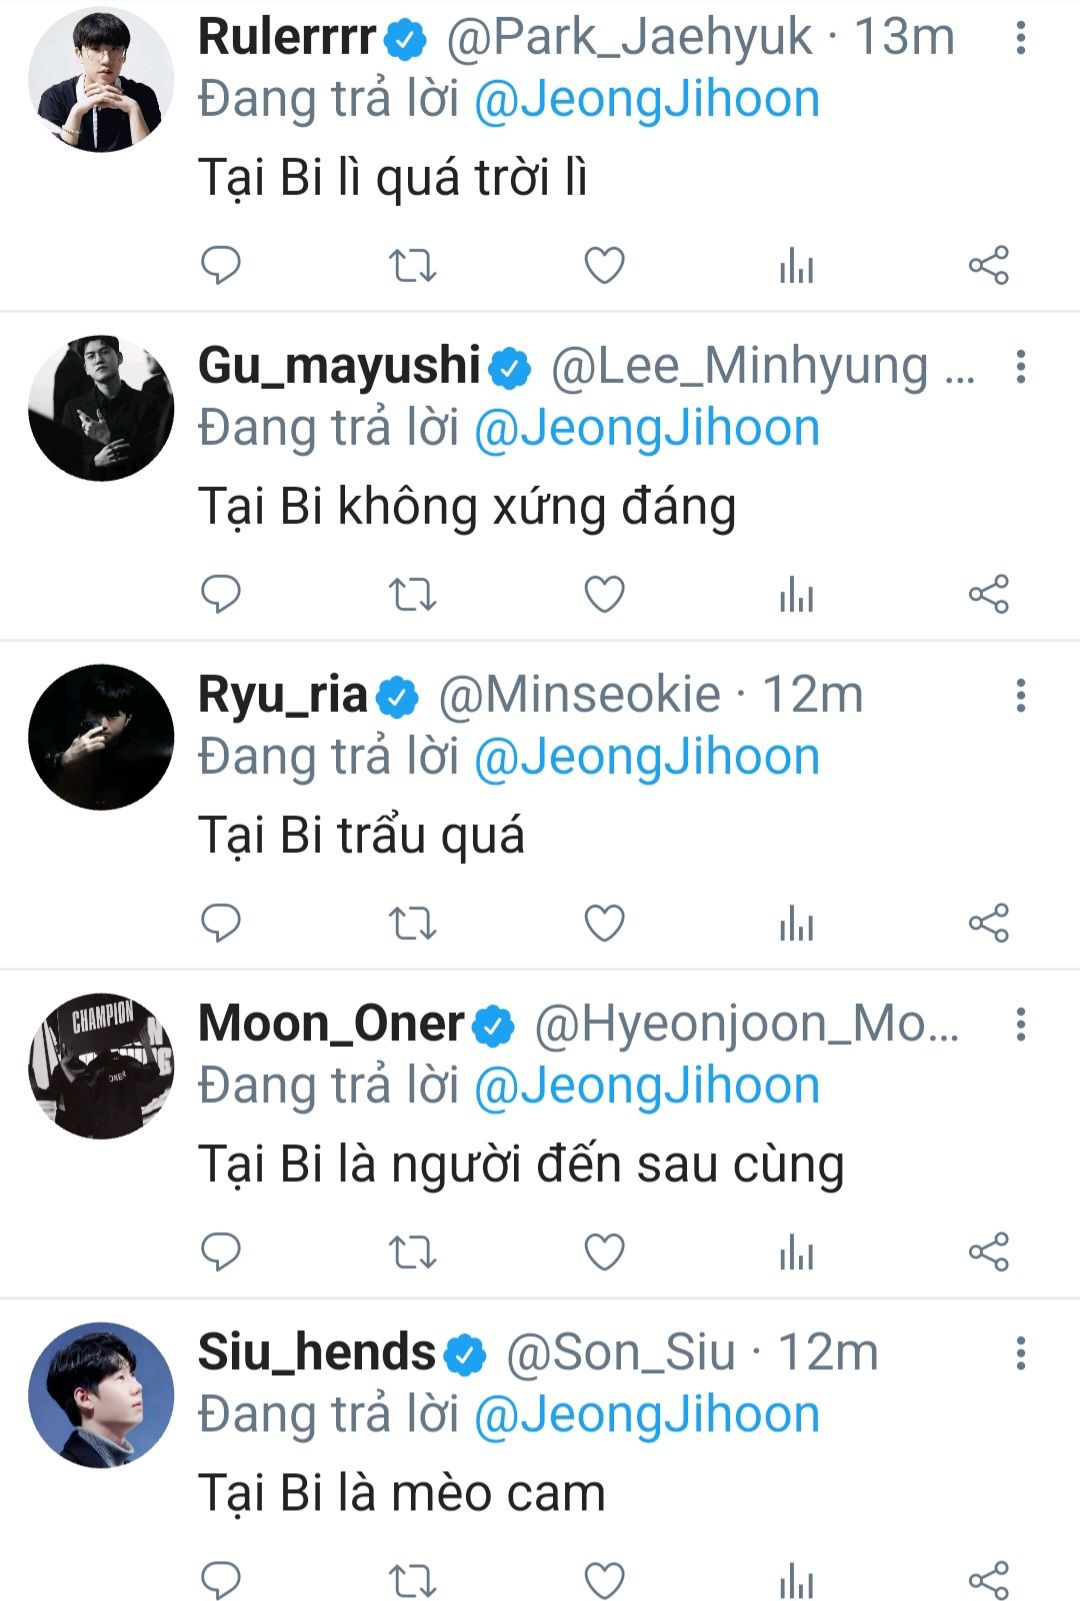1080x1601 pixels.
Task: Share Gu_mayushi's tweet
Action: (988, 594)
